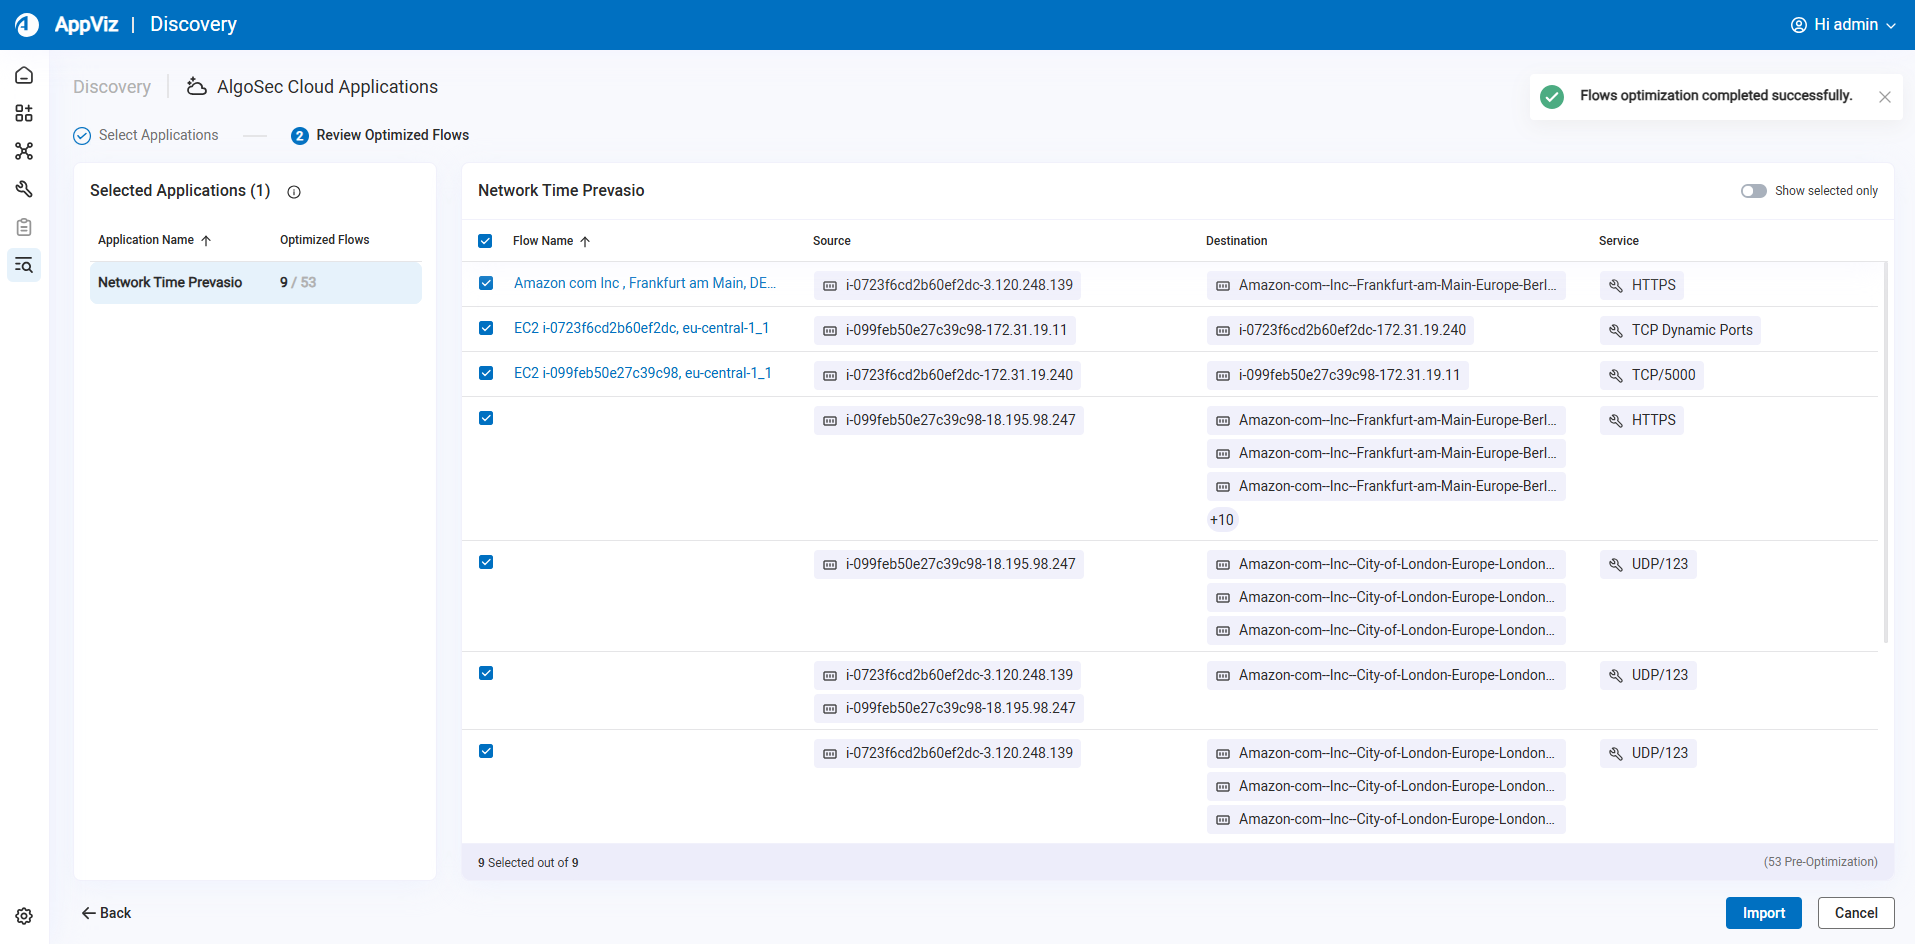Viewport: 1915px width, 944px height.
Task: Open the Home icon in left sidebar
Action: coord(24,76)
